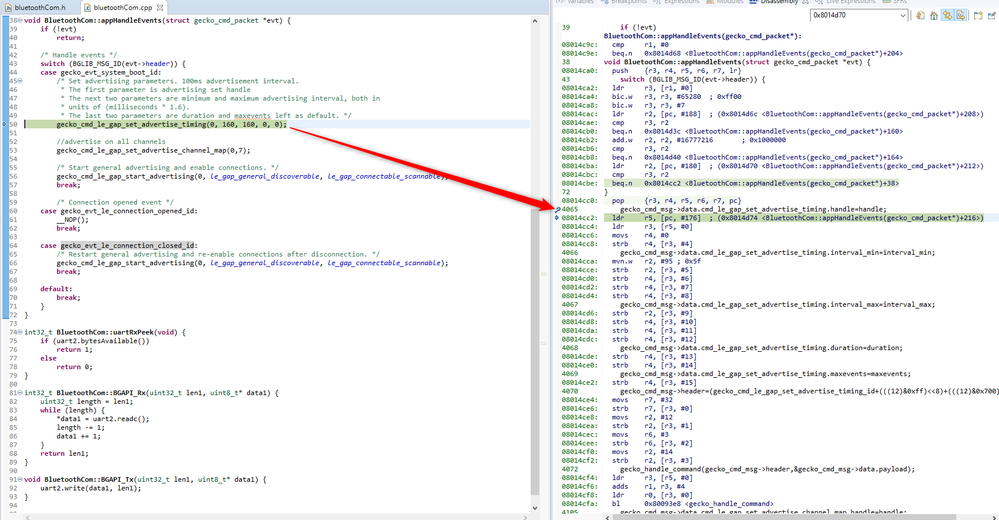Open the Live Expressions view tab
Screen dimensions: 999x520
[x=846, y=2]
